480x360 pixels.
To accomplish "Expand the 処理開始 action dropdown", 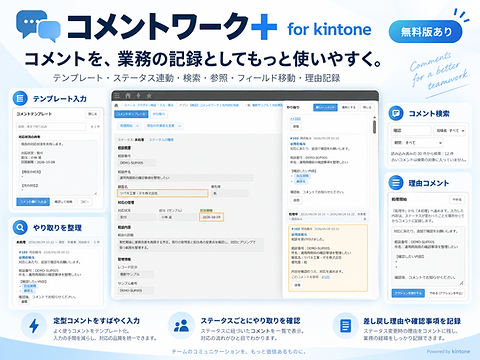I will (x=129, y=126).
